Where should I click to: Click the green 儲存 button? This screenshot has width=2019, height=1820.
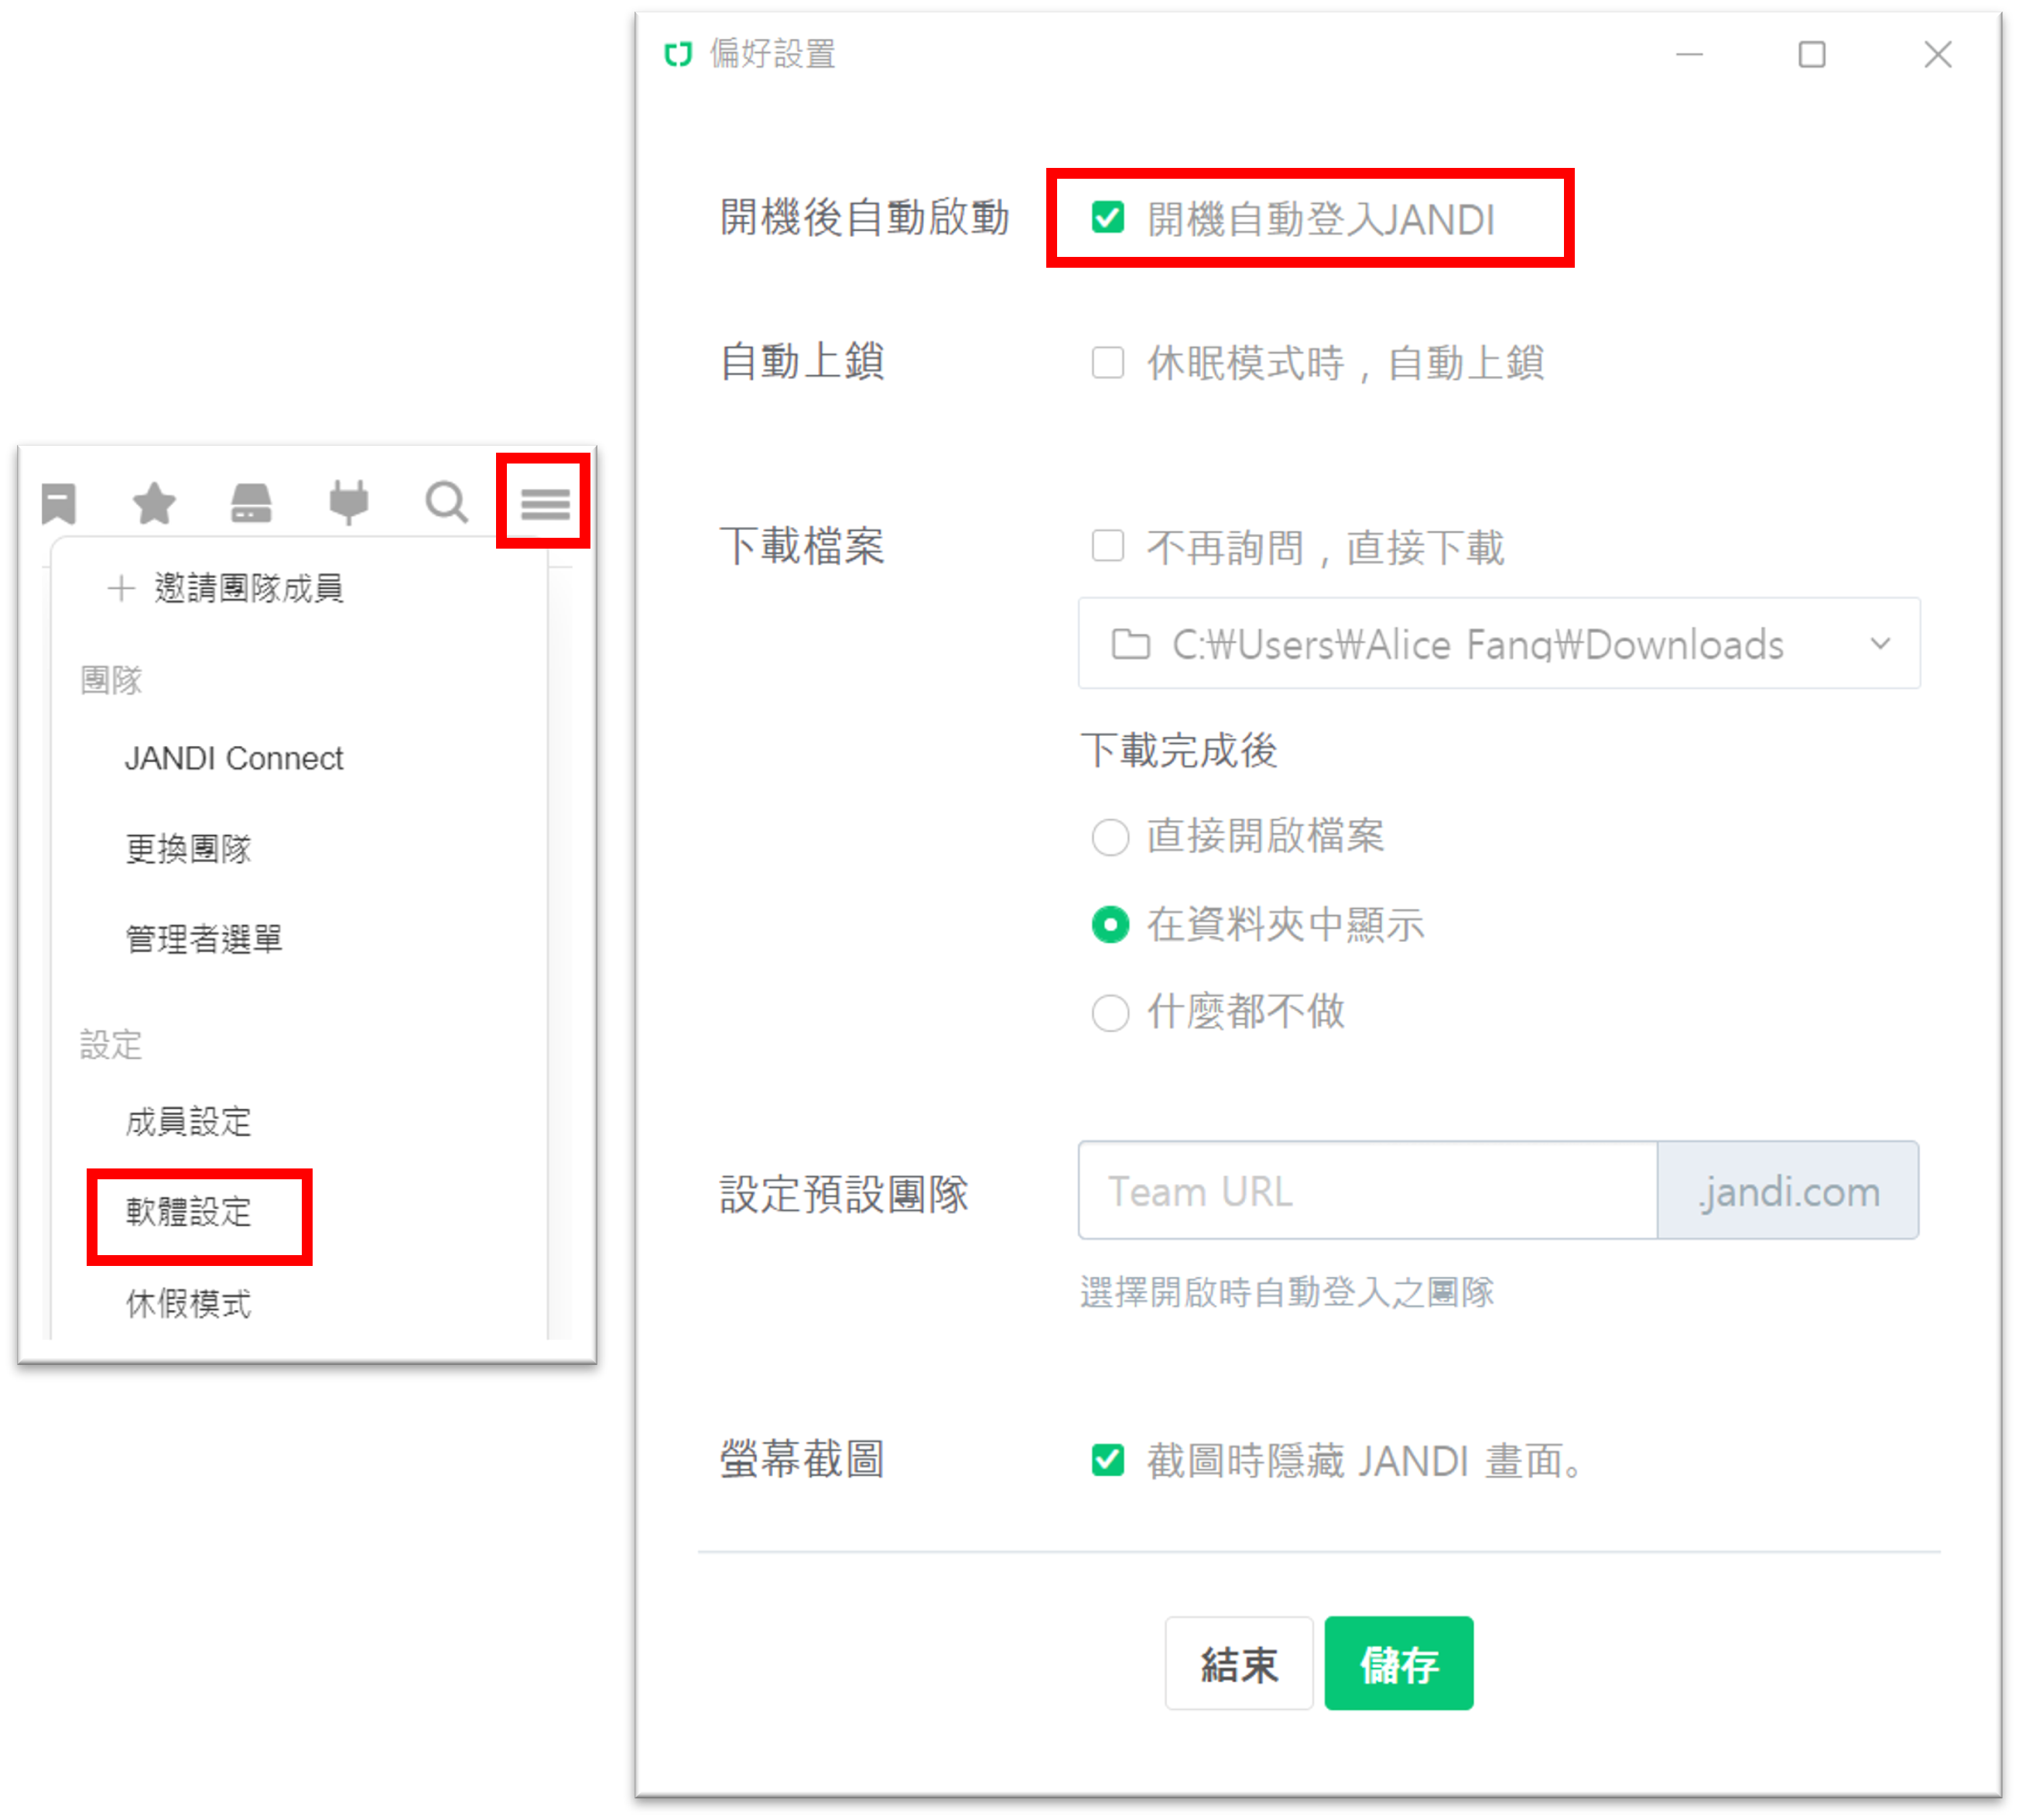coord(1398,1664)
